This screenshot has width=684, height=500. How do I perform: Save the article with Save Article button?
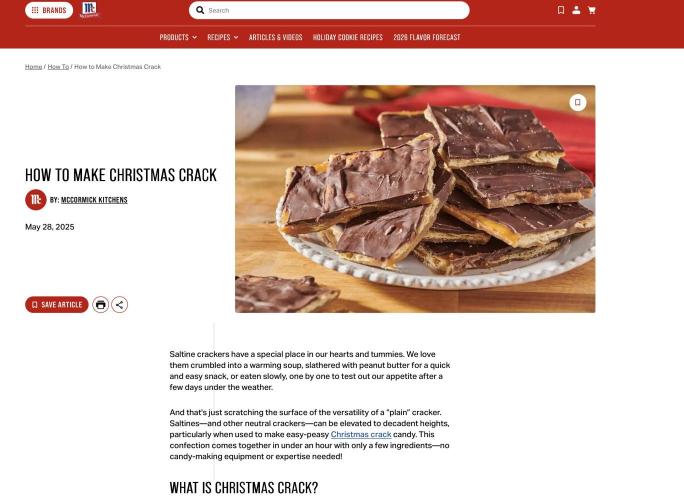point(57,305)
